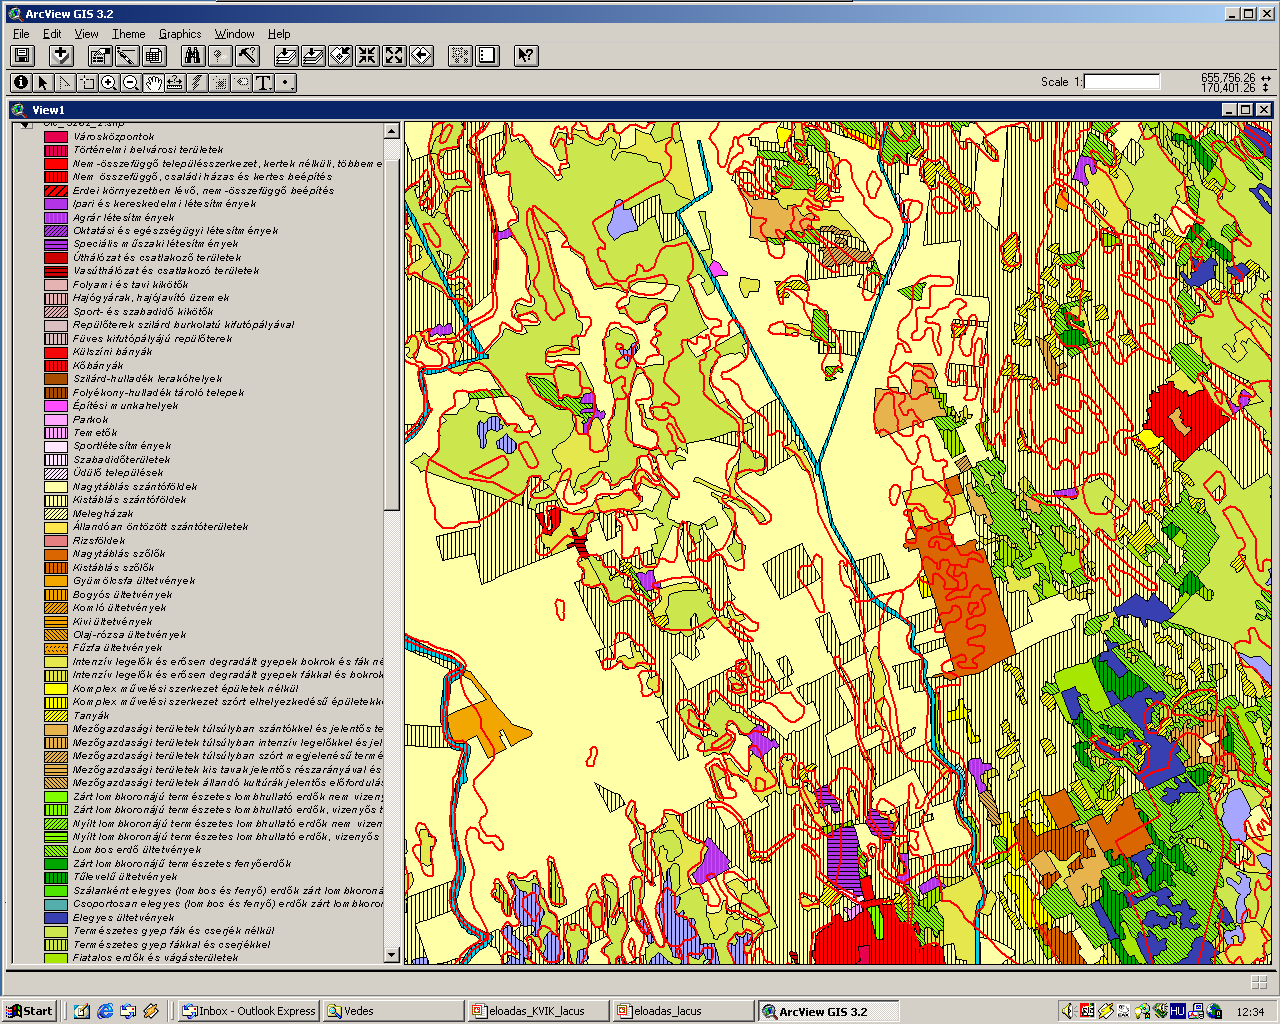Click the Nagytáblás szőlők legend swatch

tap(56, 554)
